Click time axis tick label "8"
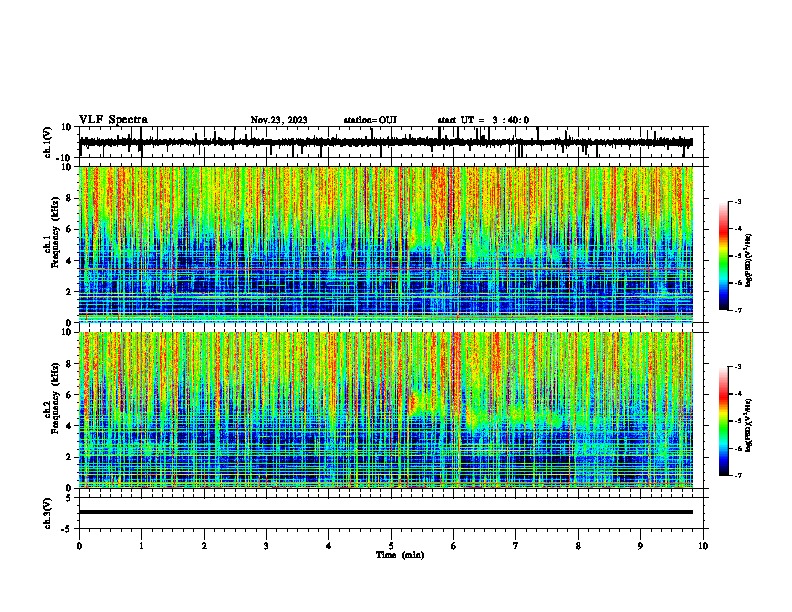The image size is (792, 612). 578,546
